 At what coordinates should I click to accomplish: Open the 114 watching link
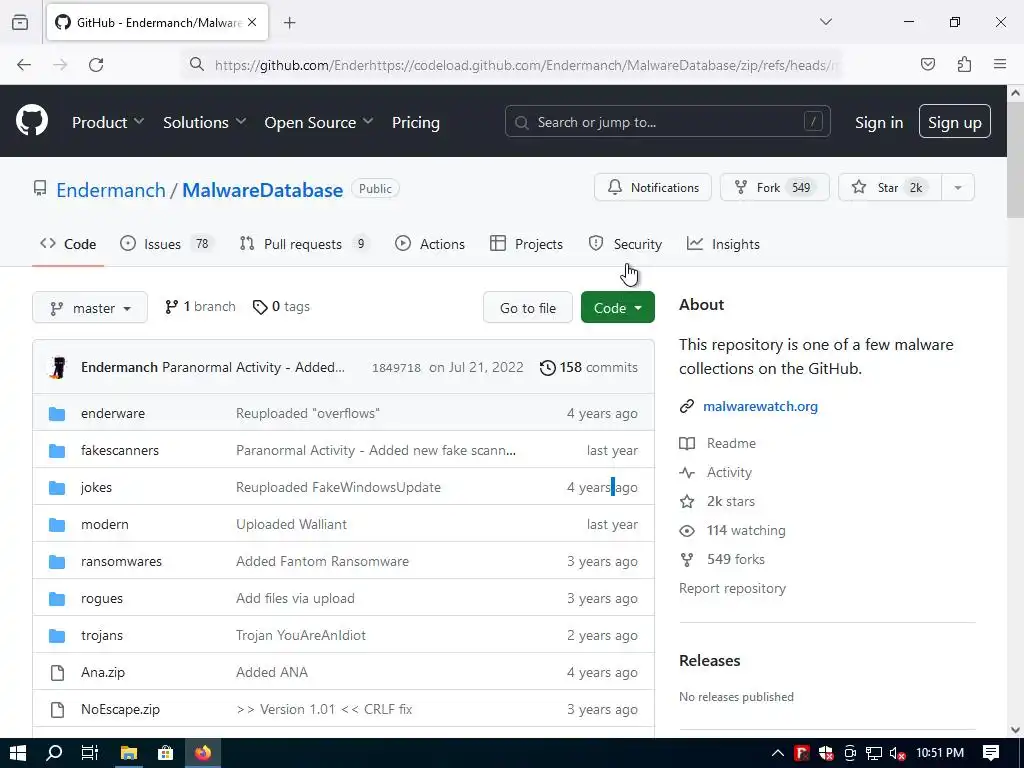coord(732,530)
